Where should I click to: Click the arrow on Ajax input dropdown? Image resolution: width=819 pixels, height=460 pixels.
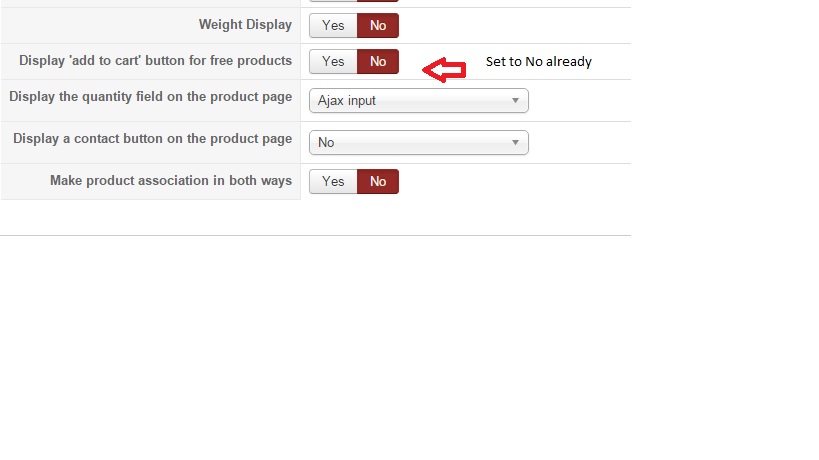(515, 101)
